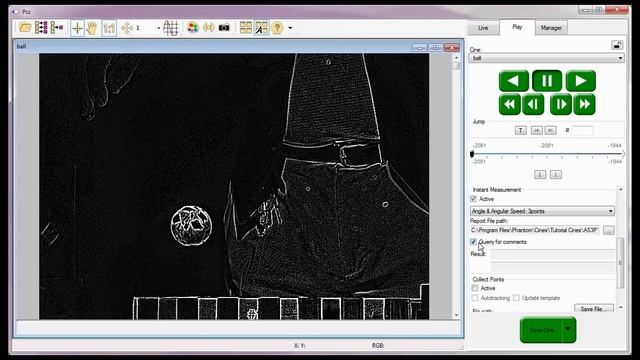Click the mark-out button below the slider
Image resolution: width=640 pixels, height=360 pixels.
point(556,175)
